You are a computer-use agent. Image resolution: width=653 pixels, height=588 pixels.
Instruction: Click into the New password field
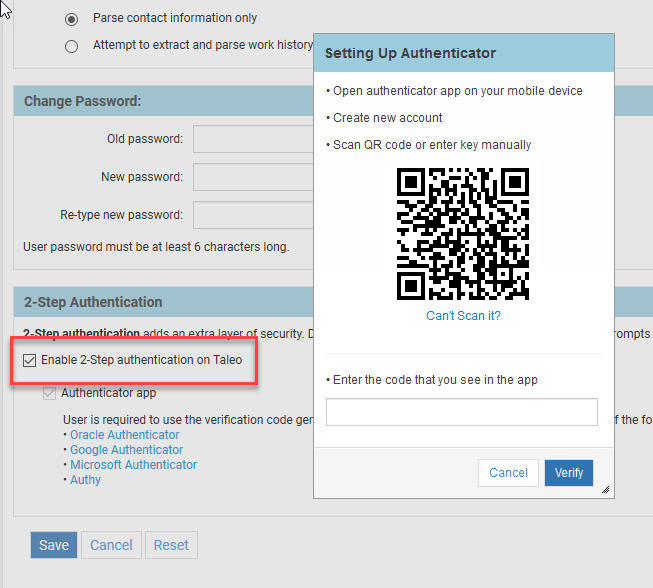point(253,177)
